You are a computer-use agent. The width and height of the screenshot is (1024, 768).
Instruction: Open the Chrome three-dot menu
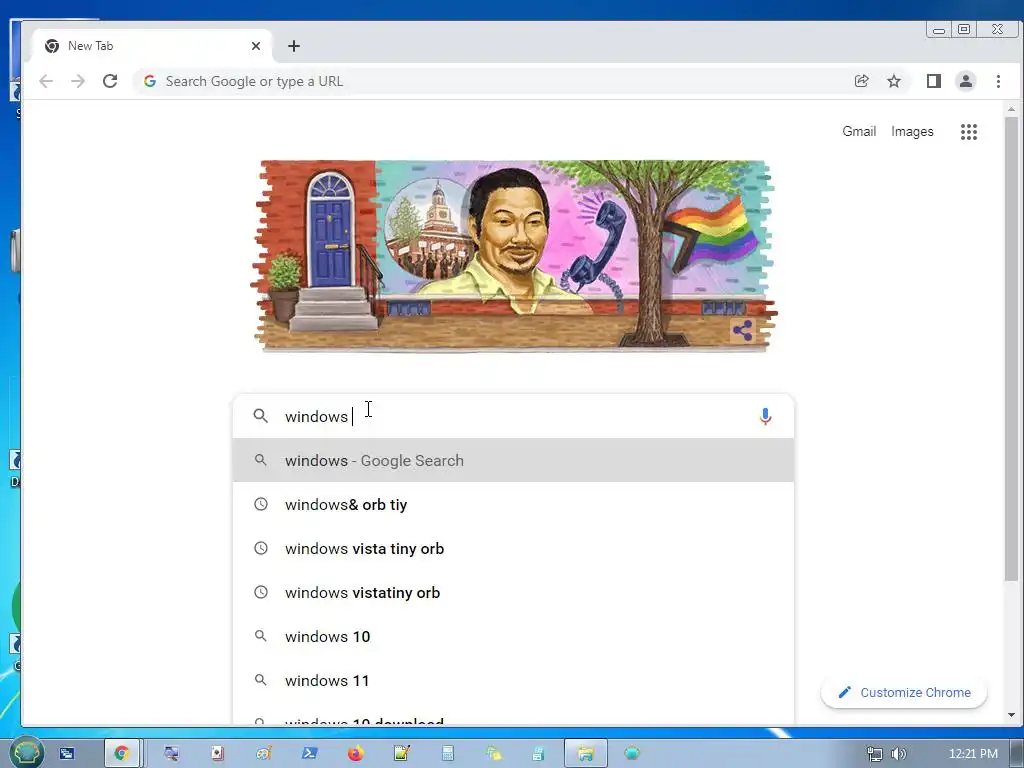[998, 81]
